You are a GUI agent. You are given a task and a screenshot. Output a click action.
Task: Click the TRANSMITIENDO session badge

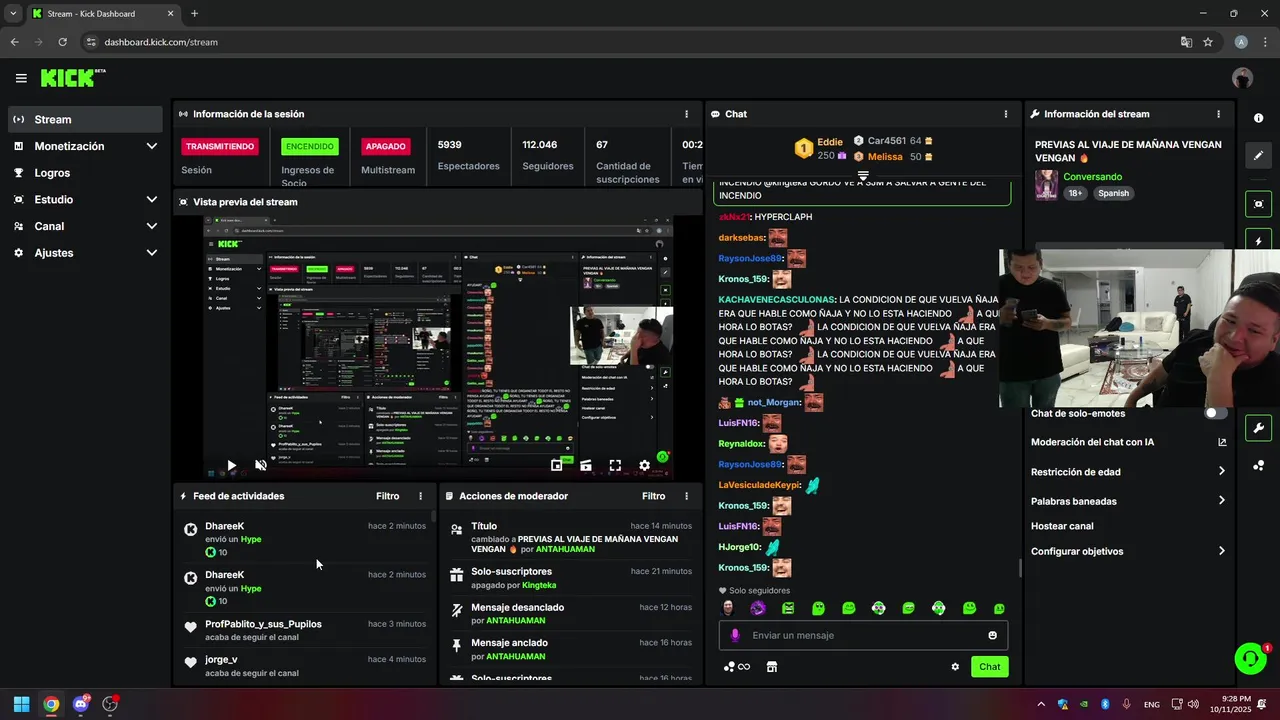[x=219, y=146]
